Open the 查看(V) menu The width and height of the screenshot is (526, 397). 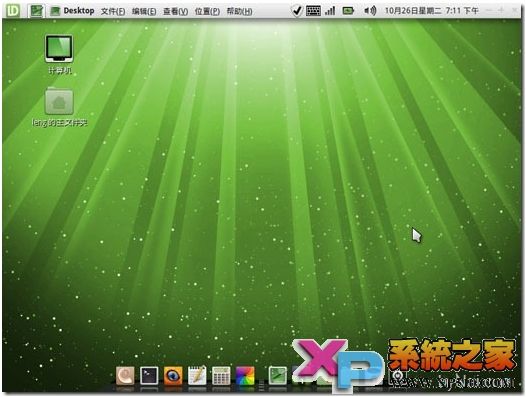coord(175,11)
